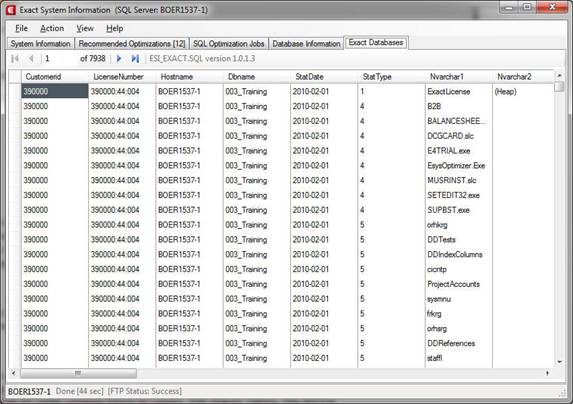This screenshot has width=573, height=404.
Task: Open the Action menu
Action: [x=52, y=28]
